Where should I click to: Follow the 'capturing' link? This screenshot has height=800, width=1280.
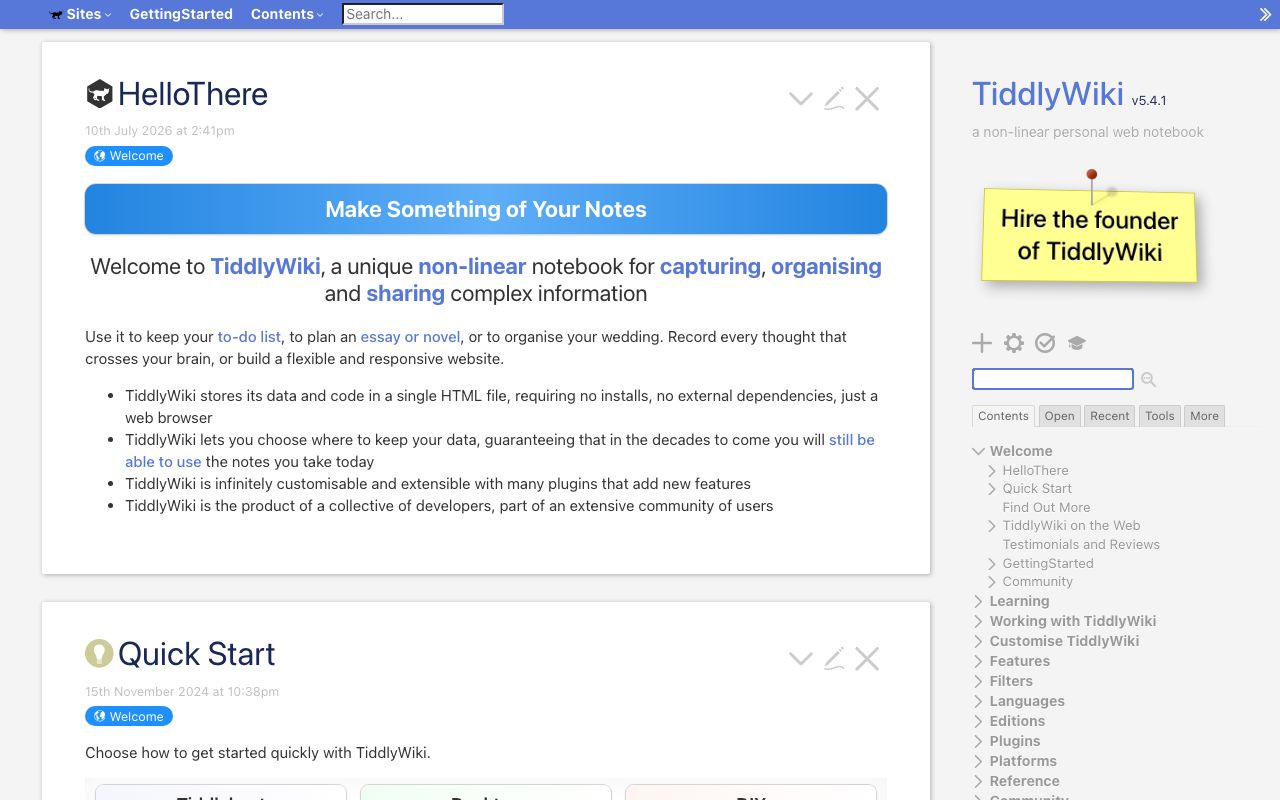(710, 266)
